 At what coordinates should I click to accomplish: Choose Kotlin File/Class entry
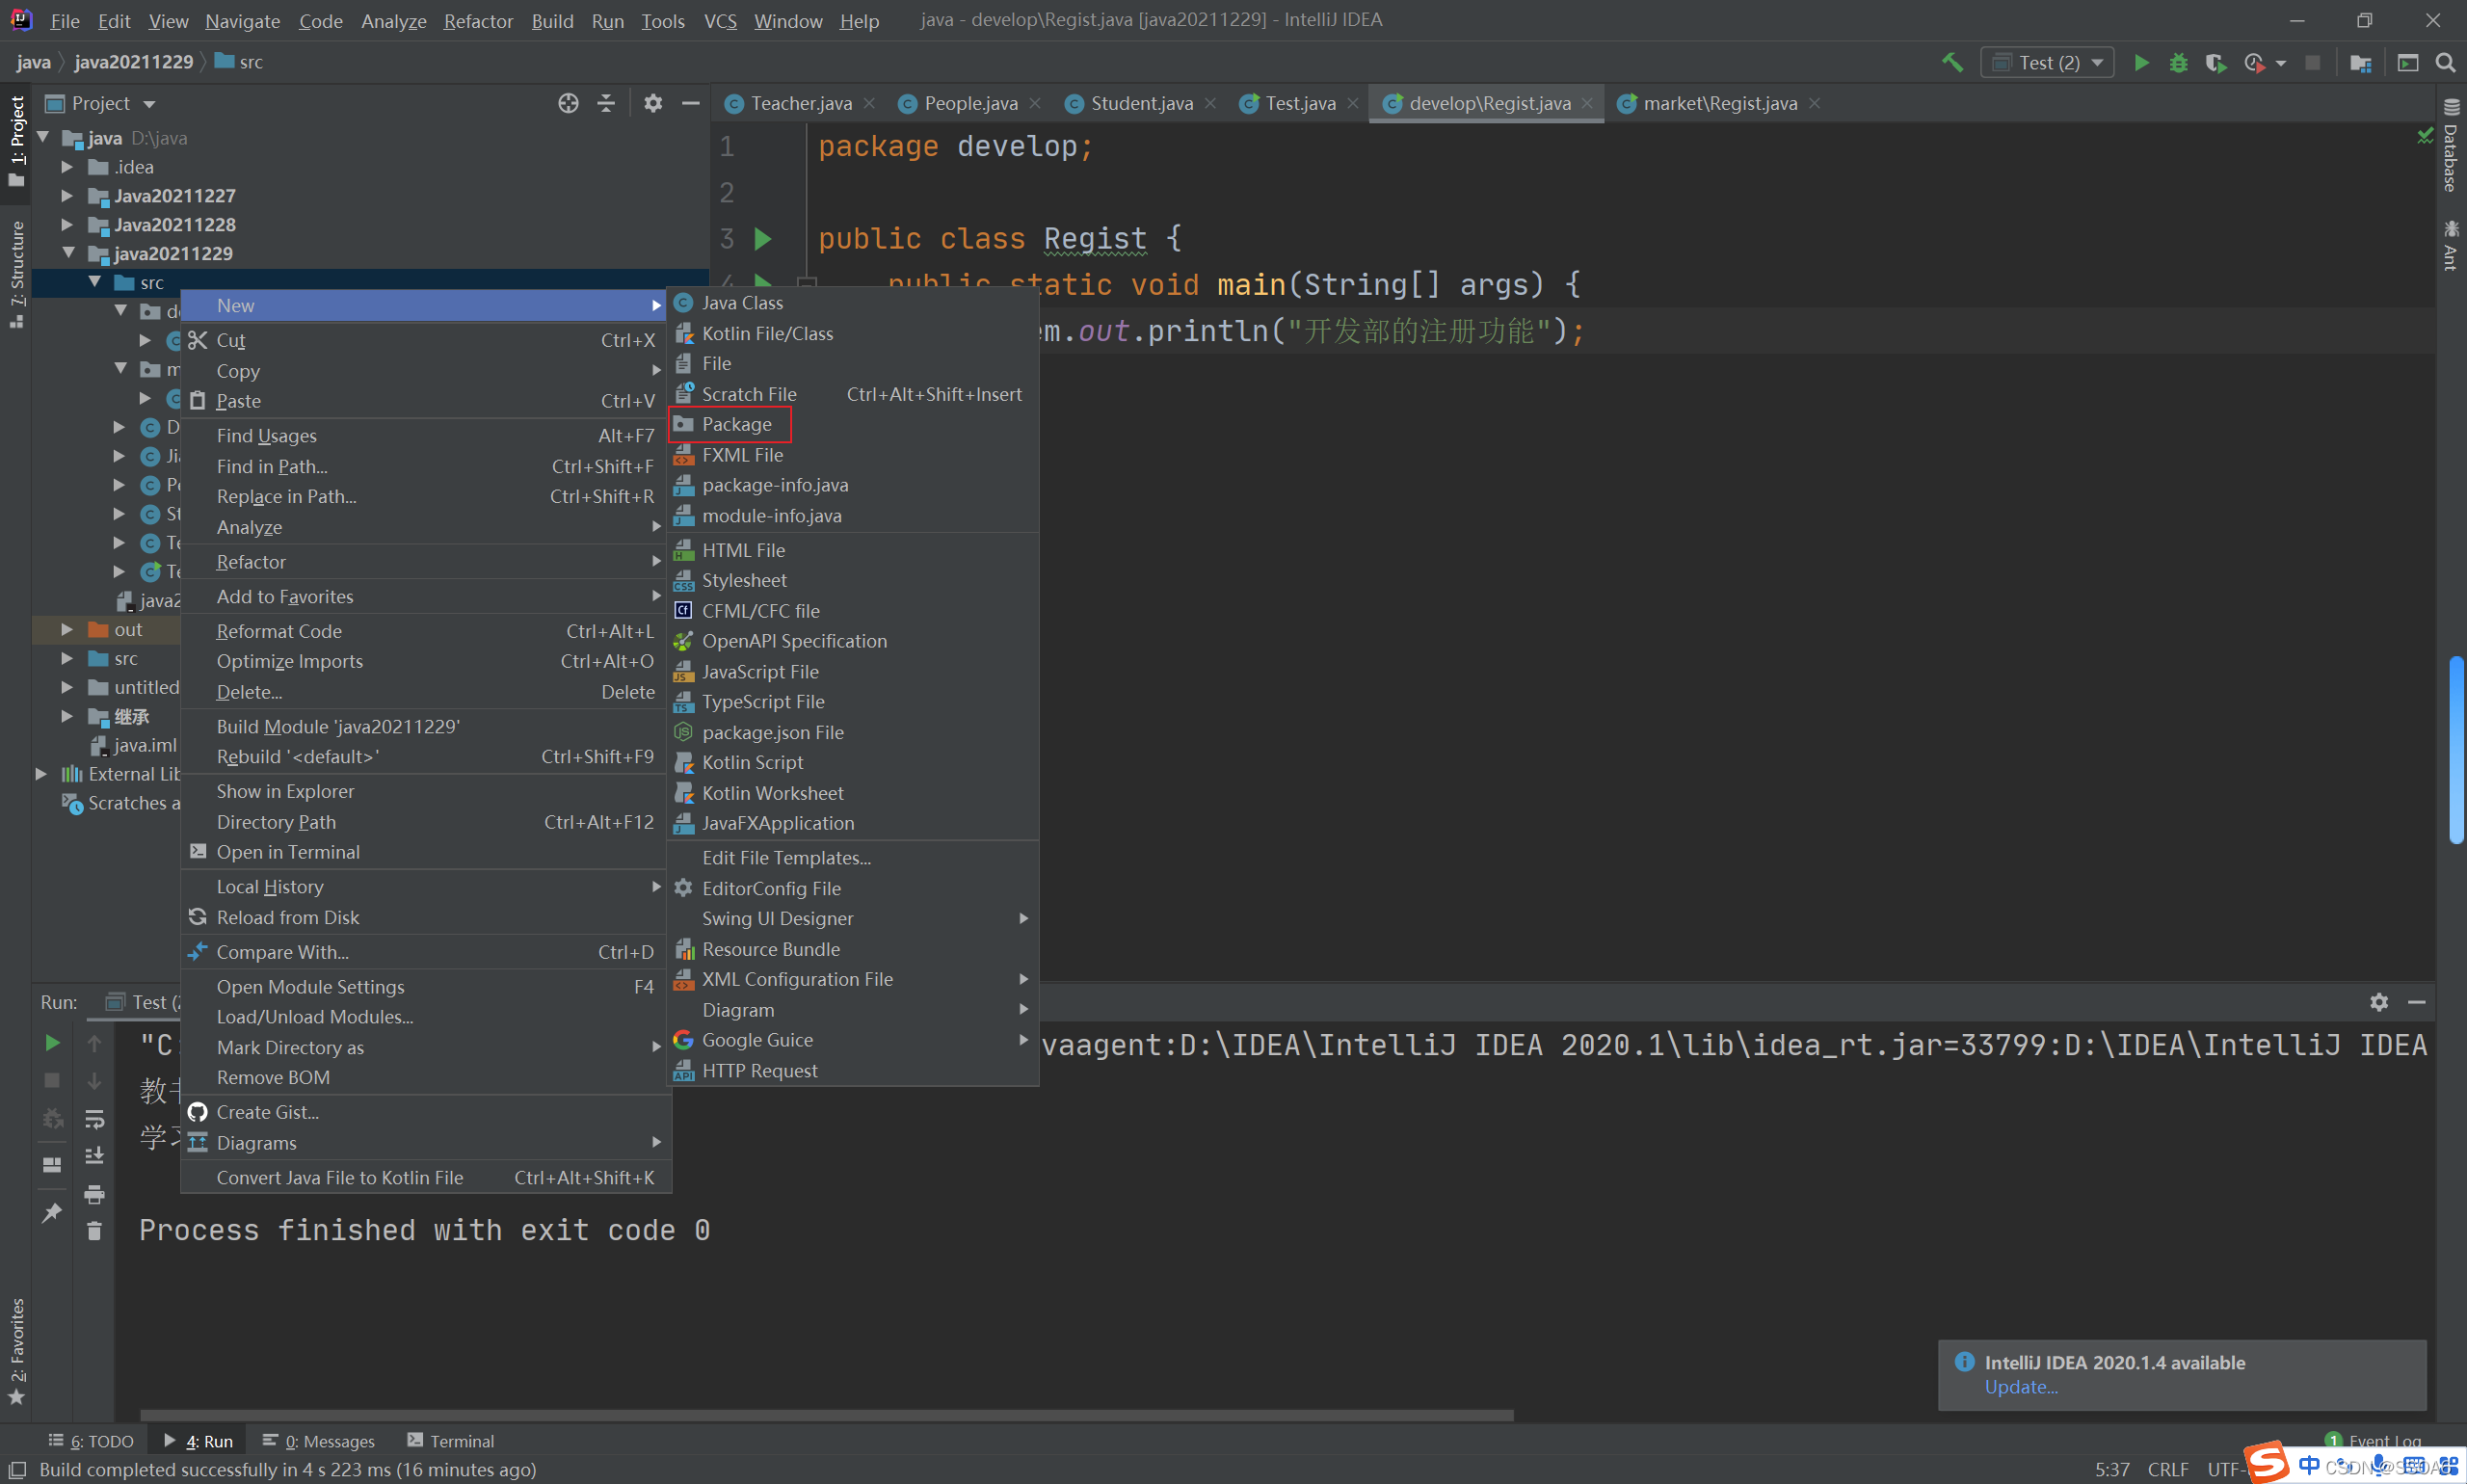852,333
